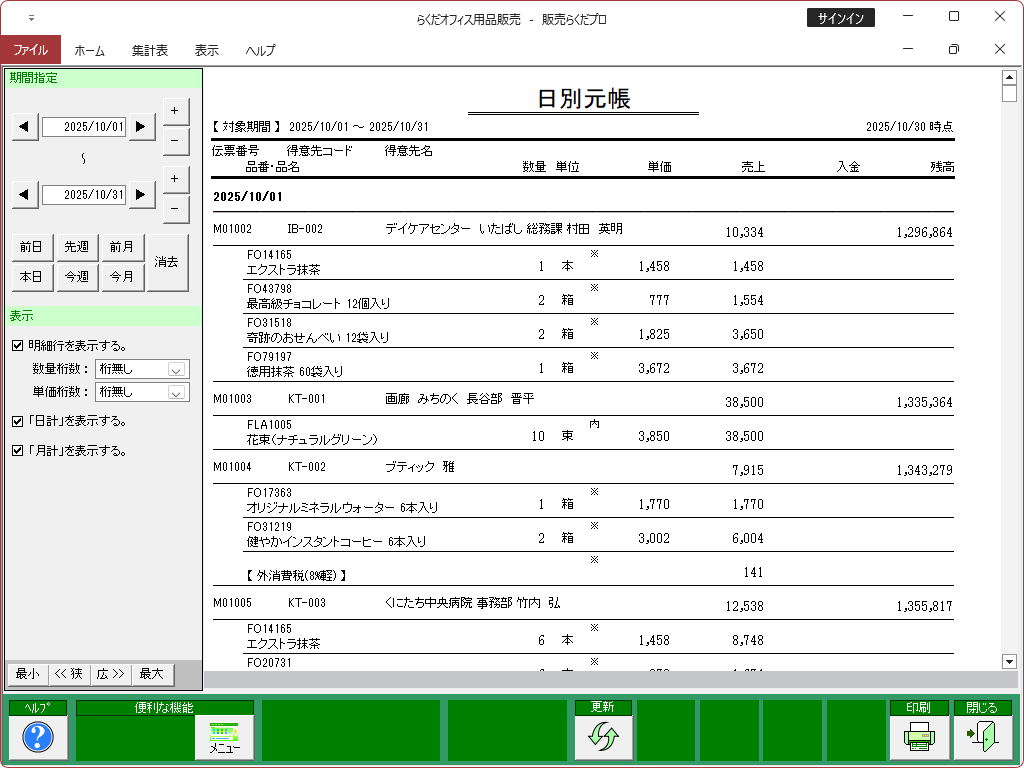The height and width of the screenshot is (768, 1024).
Task: Open the 集計表 menu tab
Action: [x=149, y=50]
